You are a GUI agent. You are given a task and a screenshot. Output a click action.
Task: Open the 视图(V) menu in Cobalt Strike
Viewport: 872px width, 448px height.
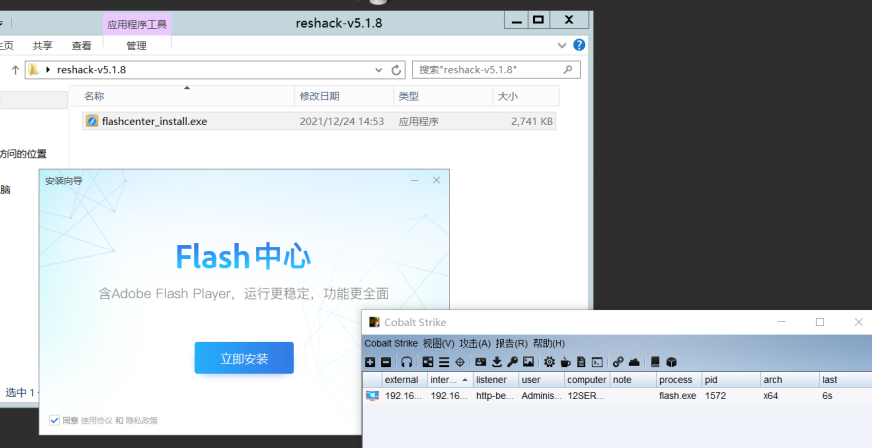tap(438, 343)
